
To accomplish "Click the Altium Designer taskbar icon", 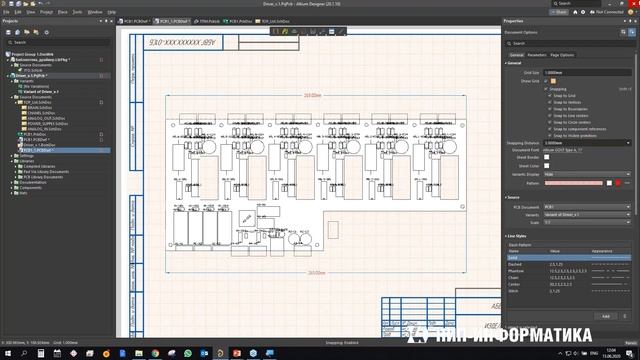I will [x=220, y=353].
